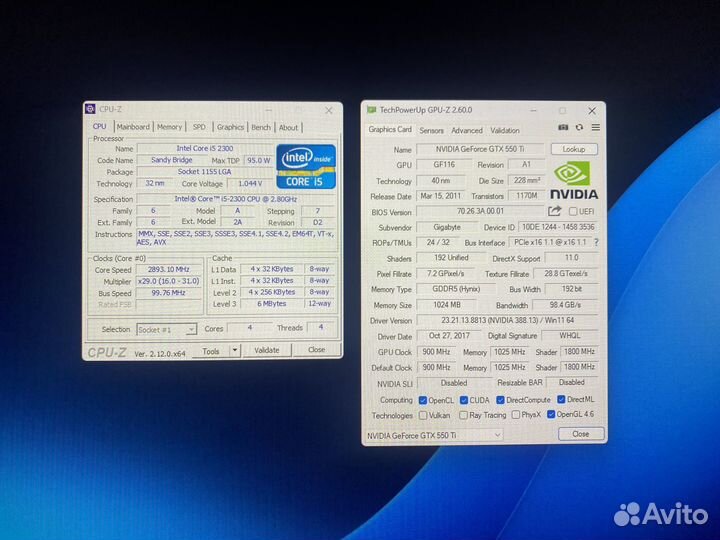Click the Subvendor value Gigabyte
This screenshot has width=720, height=540.
coord(447,227)
